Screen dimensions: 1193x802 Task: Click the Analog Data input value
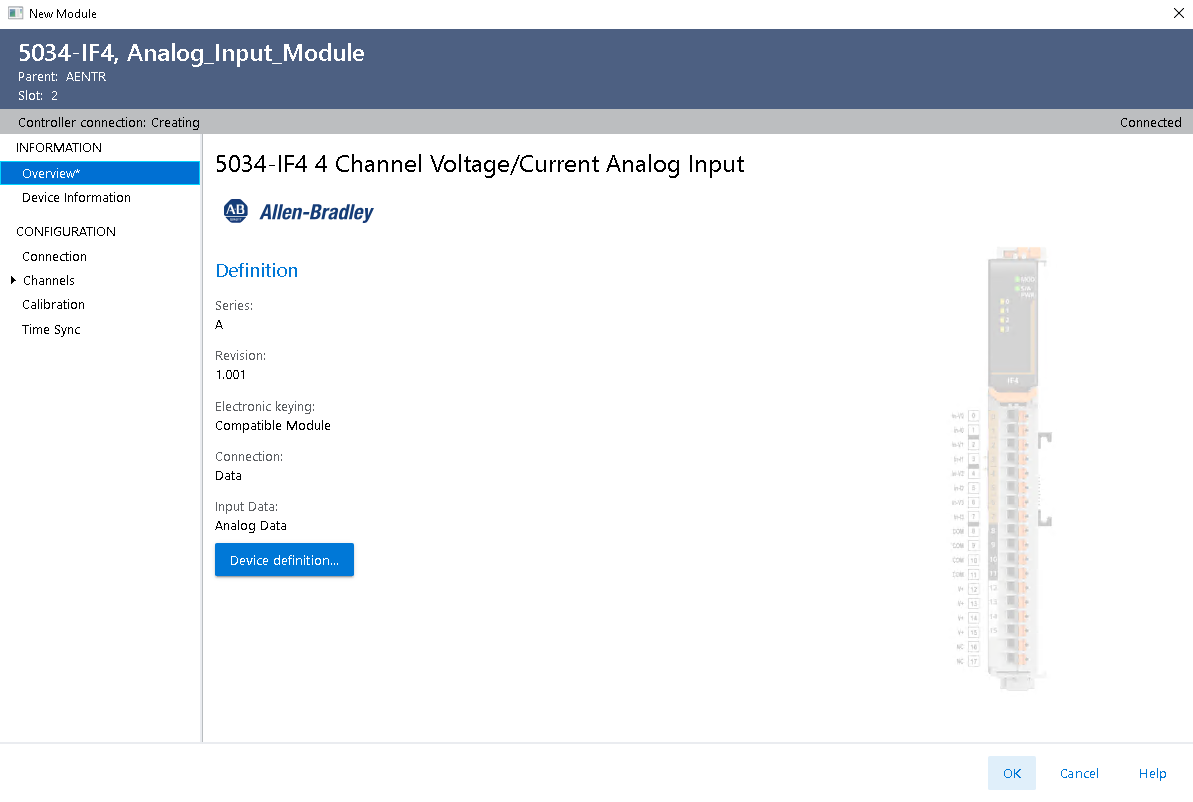click(x=250, y=526)
